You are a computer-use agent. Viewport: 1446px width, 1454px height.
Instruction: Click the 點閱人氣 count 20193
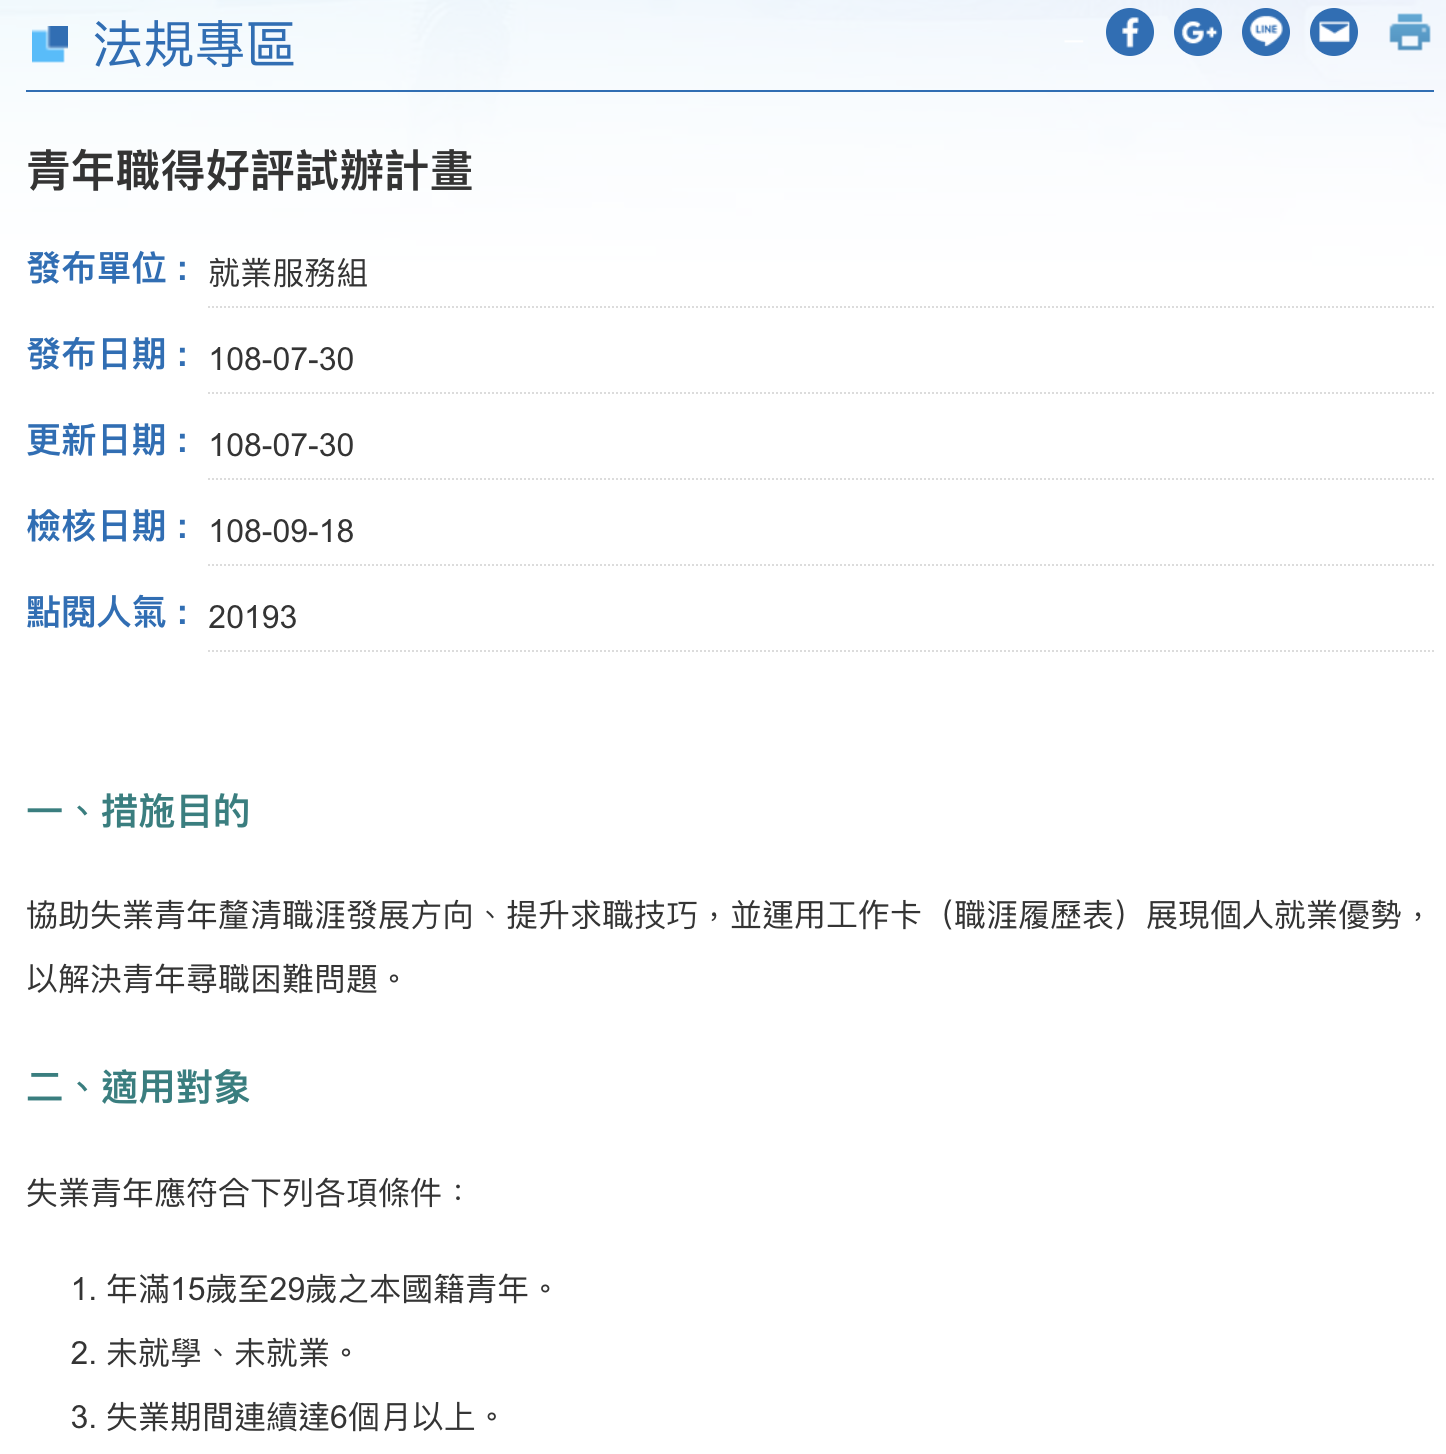click(x=252, y=617)
